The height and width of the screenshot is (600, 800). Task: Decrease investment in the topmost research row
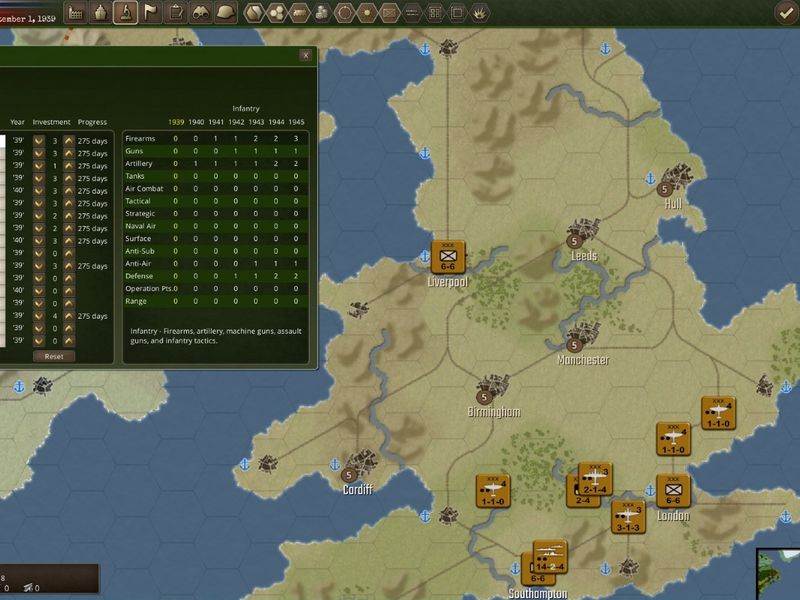tap(39, 141)
